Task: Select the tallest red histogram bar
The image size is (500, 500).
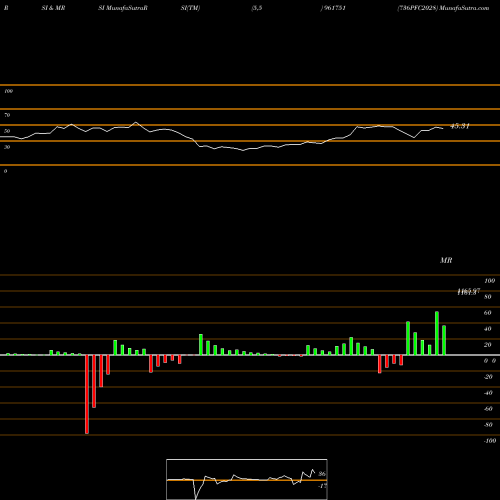Action: pos(87,394)
